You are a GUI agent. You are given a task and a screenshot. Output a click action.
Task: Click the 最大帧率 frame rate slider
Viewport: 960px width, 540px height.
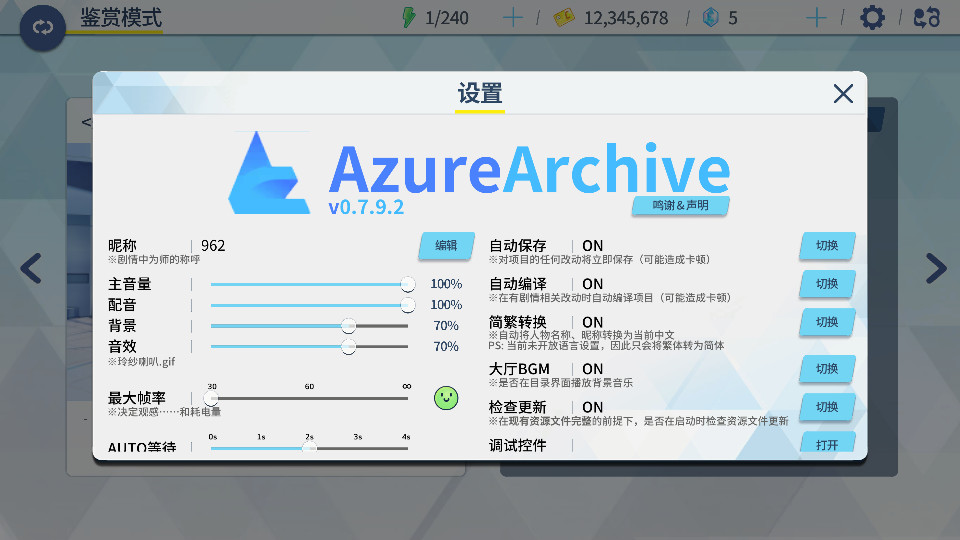[309, 399]
